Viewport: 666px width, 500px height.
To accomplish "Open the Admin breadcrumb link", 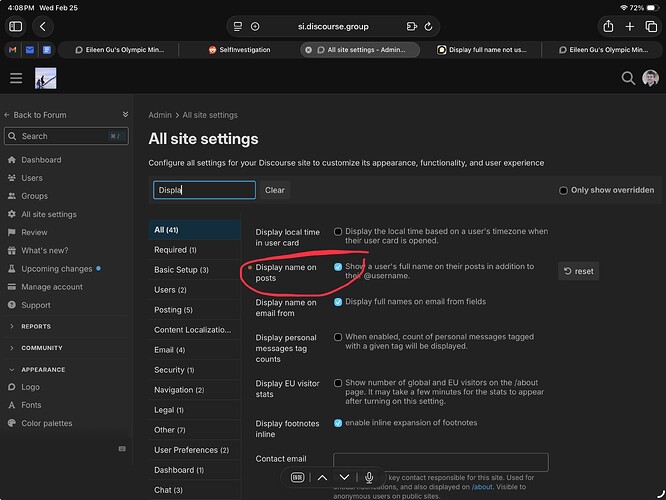I will [160, 115].
